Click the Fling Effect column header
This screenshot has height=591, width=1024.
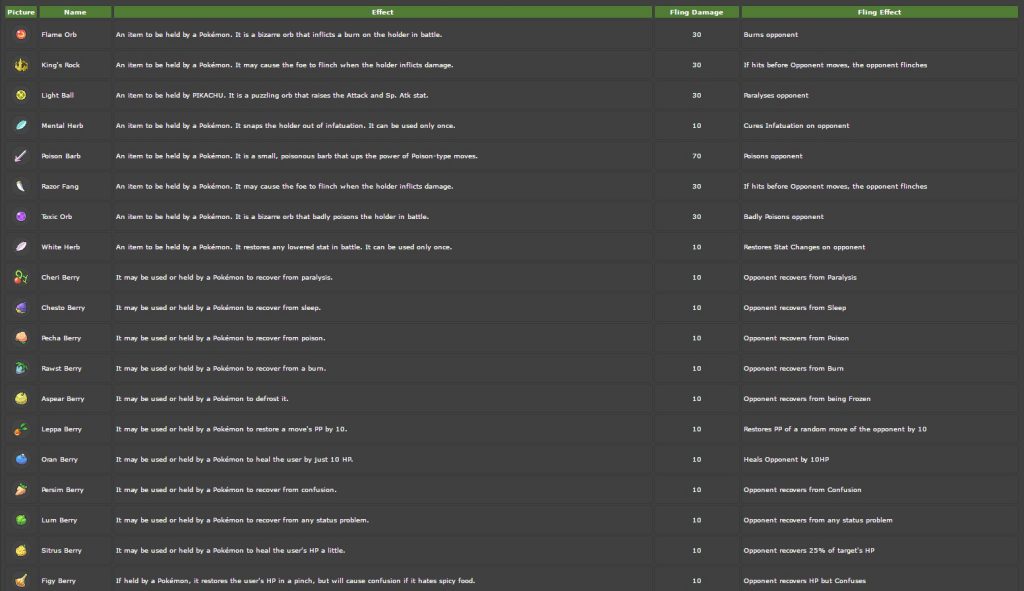click(879, 12)
